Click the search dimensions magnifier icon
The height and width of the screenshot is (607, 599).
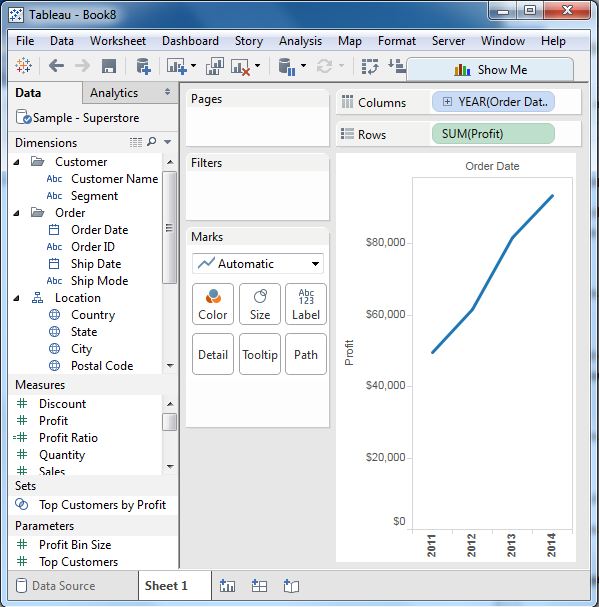(152, 142)
